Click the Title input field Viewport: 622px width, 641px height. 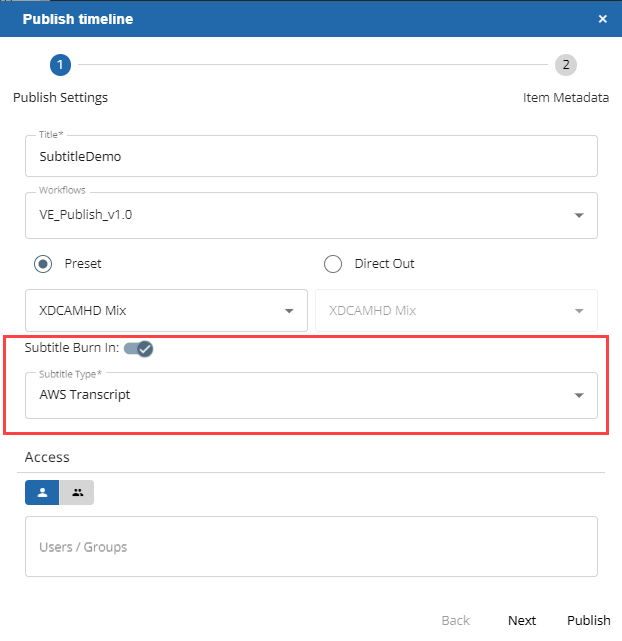[x=311, y=156]
